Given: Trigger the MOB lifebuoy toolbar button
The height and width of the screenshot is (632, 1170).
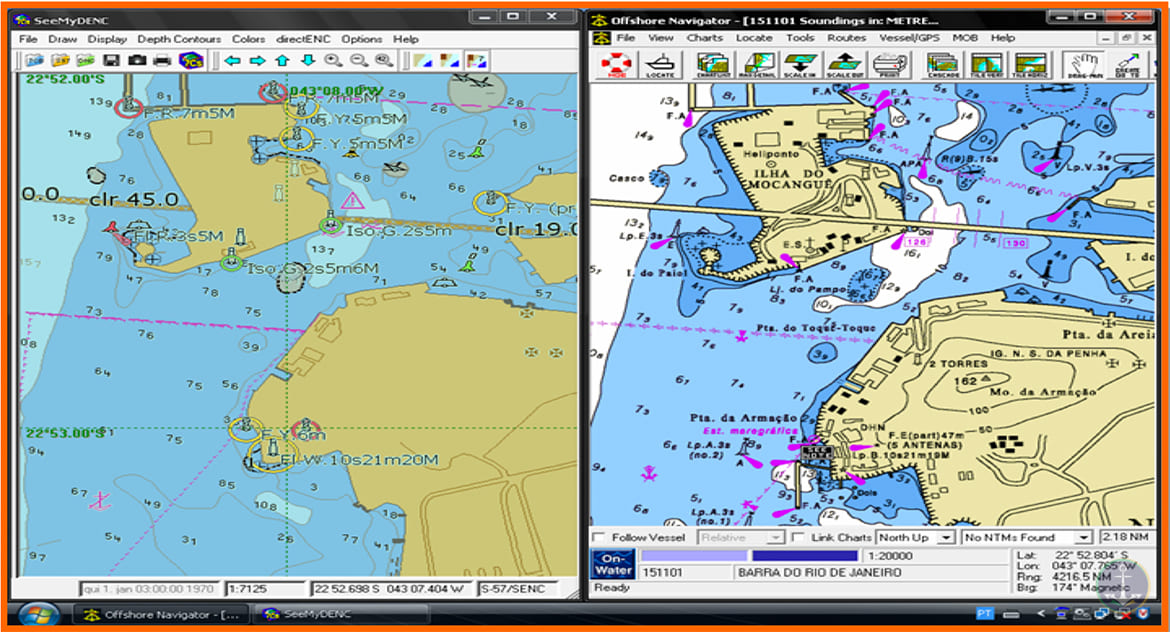Looking at the screenshot, I should tap(617, 65).
